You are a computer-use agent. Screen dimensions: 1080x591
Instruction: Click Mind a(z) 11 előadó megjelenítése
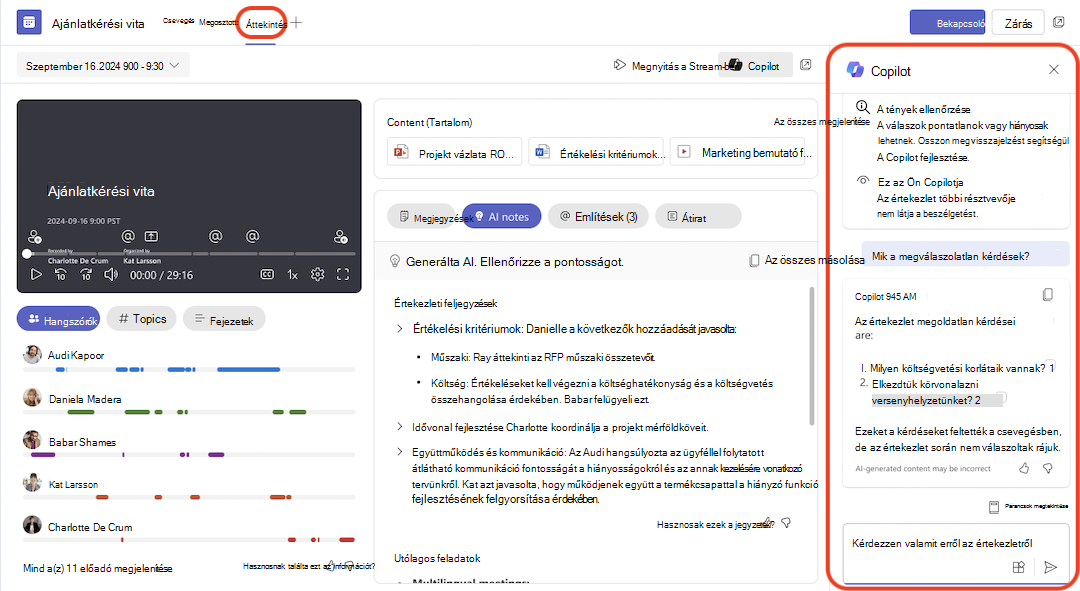coord(98,568)
